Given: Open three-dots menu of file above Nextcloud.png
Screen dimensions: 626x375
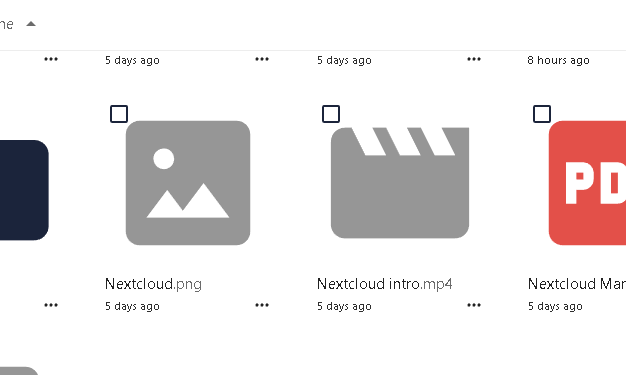Looking at the screenshot, I should (x=262, y=60).
